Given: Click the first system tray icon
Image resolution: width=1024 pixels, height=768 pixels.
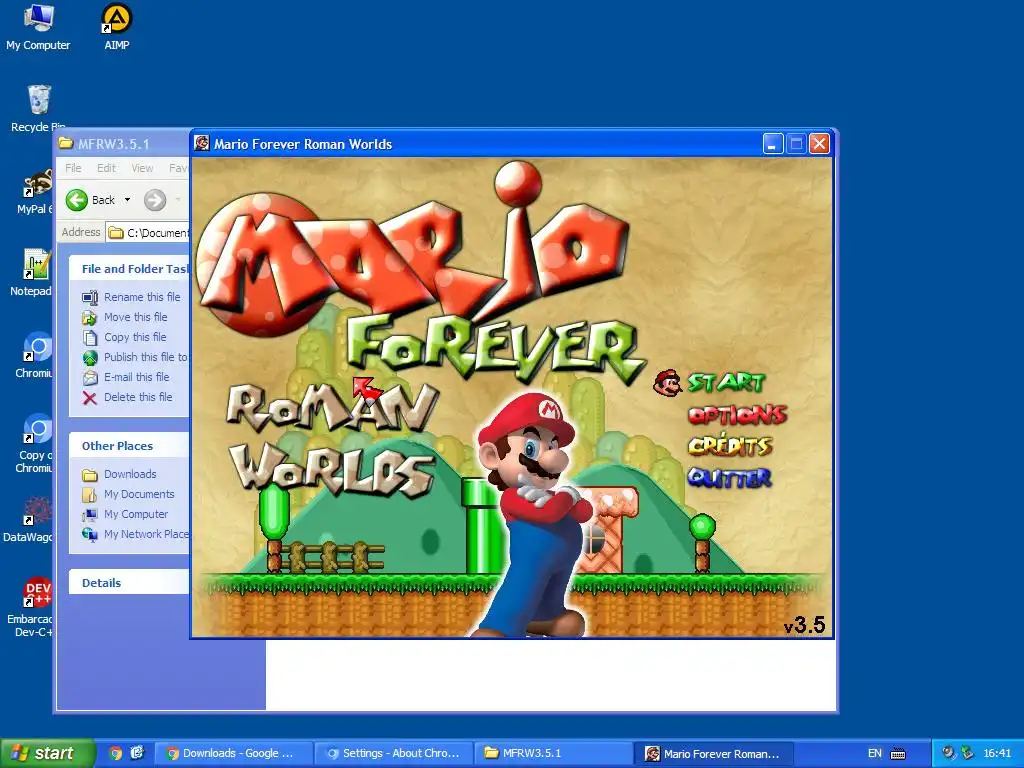Looking at the screenshot, I should [948, 753].
